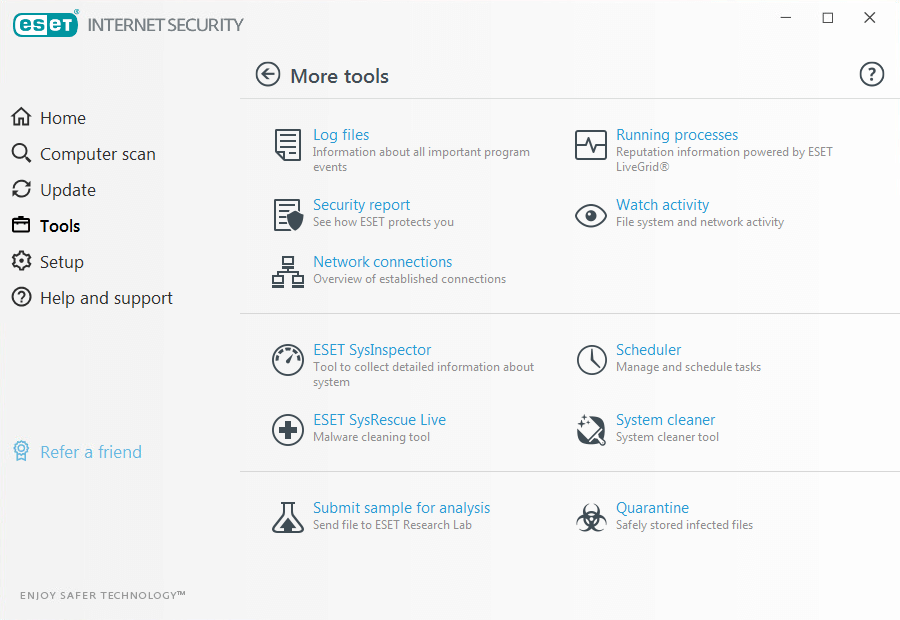Image resolution: width=900 pixels, height=620 pixels.
Task: Click the Log files document icon
Action: [x=288, y=145]
